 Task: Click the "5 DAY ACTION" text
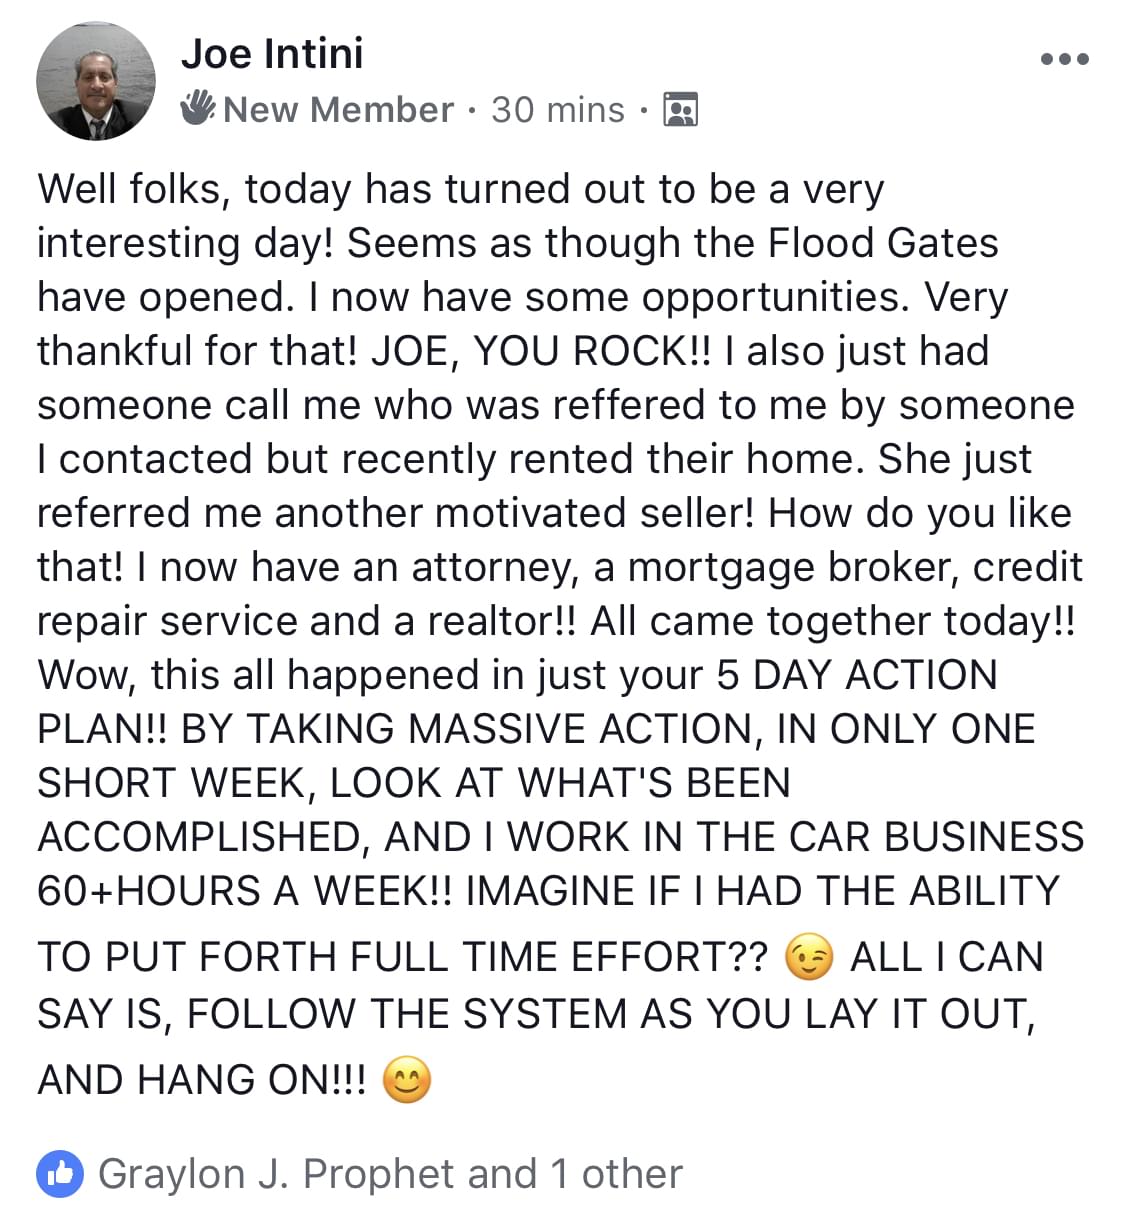point(857,675)
